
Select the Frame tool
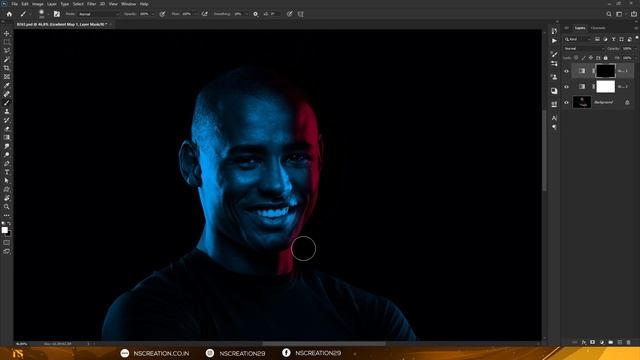[x=7, y=76]
